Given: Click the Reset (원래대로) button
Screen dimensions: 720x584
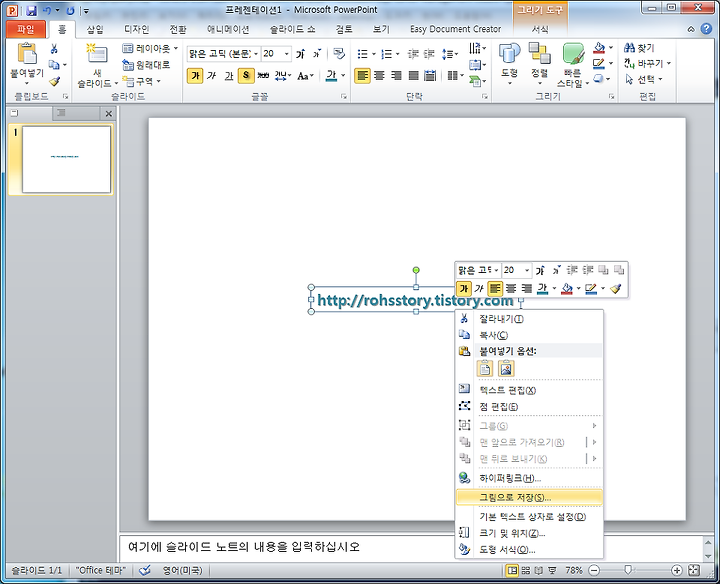Looking at the screenshot, I should point(146,65).
